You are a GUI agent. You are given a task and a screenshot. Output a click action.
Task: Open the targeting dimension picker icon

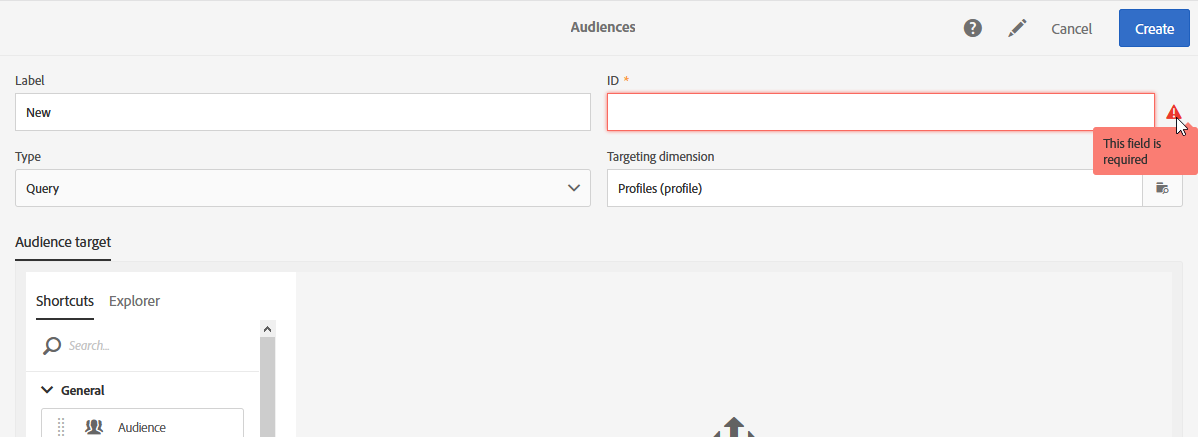tap(1161, 188)
